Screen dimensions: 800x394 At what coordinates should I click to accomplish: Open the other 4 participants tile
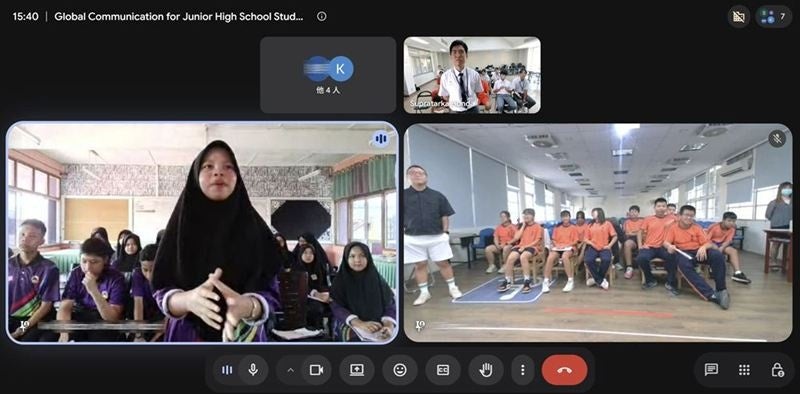click(328, 75)
